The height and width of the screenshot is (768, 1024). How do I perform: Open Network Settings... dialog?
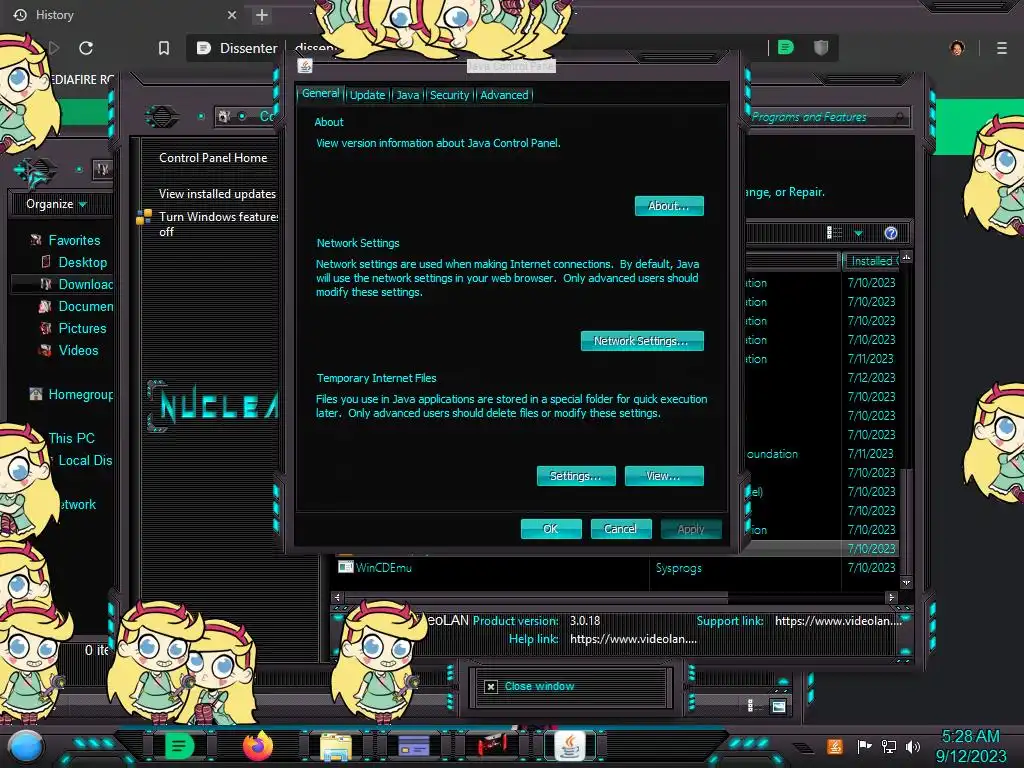[642, 341]
